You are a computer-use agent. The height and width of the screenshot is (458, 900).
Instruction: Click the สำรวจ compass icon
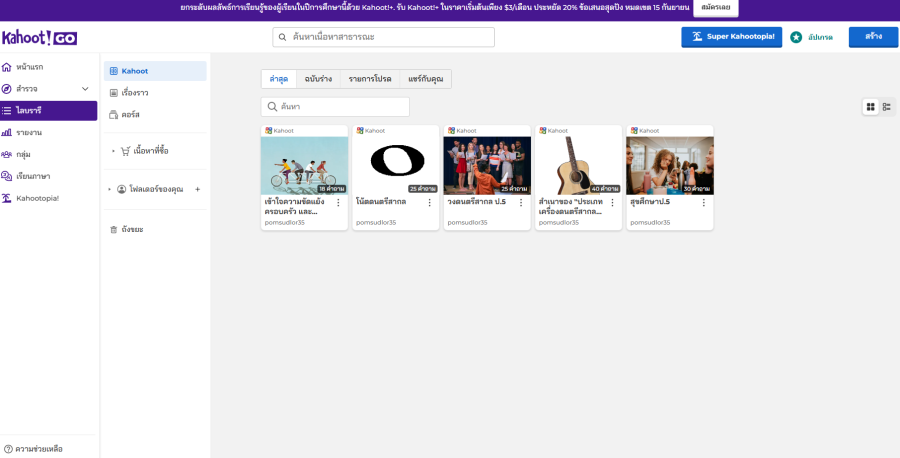(x=6, y=89)
